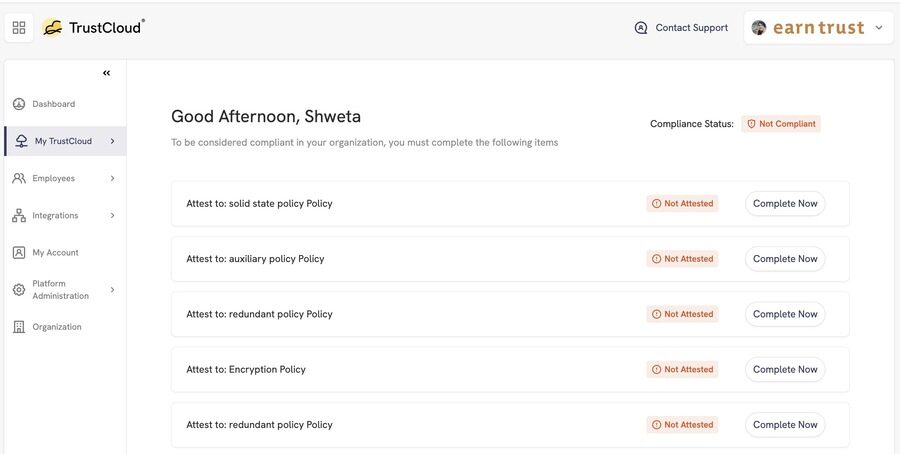The height and width of the screenshot is (454, 900).
Task: Open My Account profile icon
Action: [19, 253]
